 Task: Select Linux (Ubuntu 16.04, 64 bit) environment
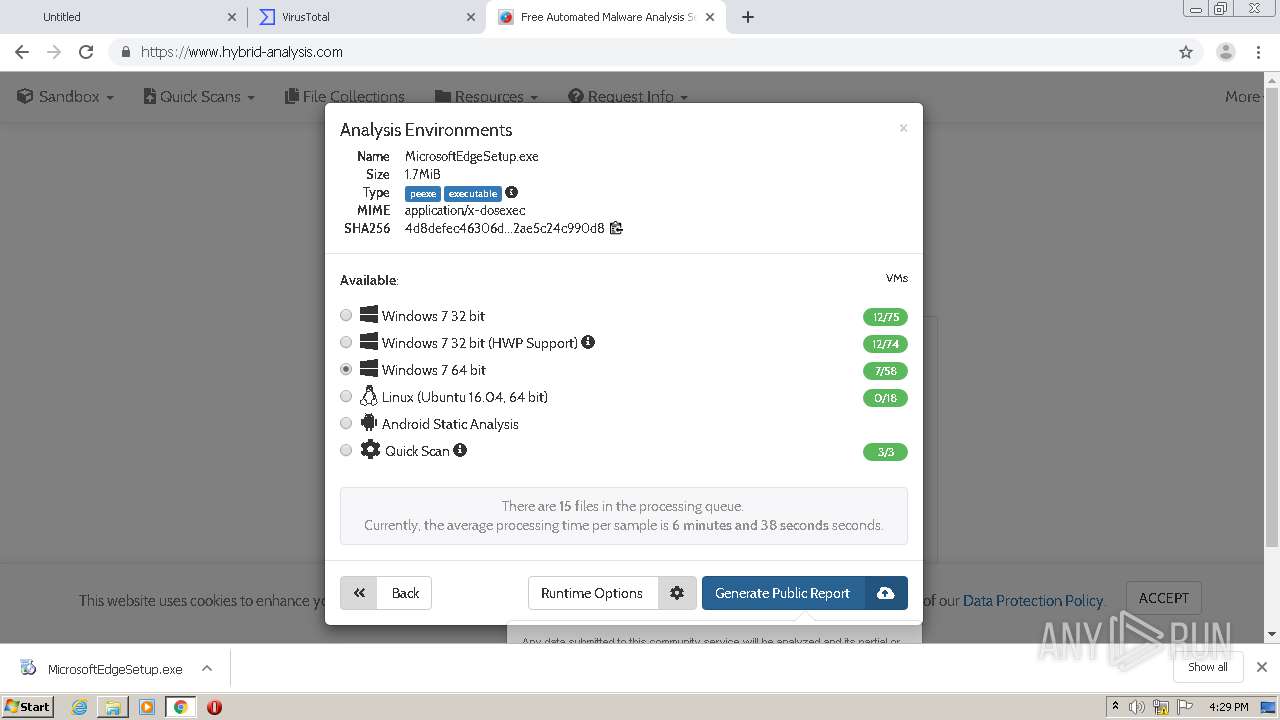click(x=346, y=396)
